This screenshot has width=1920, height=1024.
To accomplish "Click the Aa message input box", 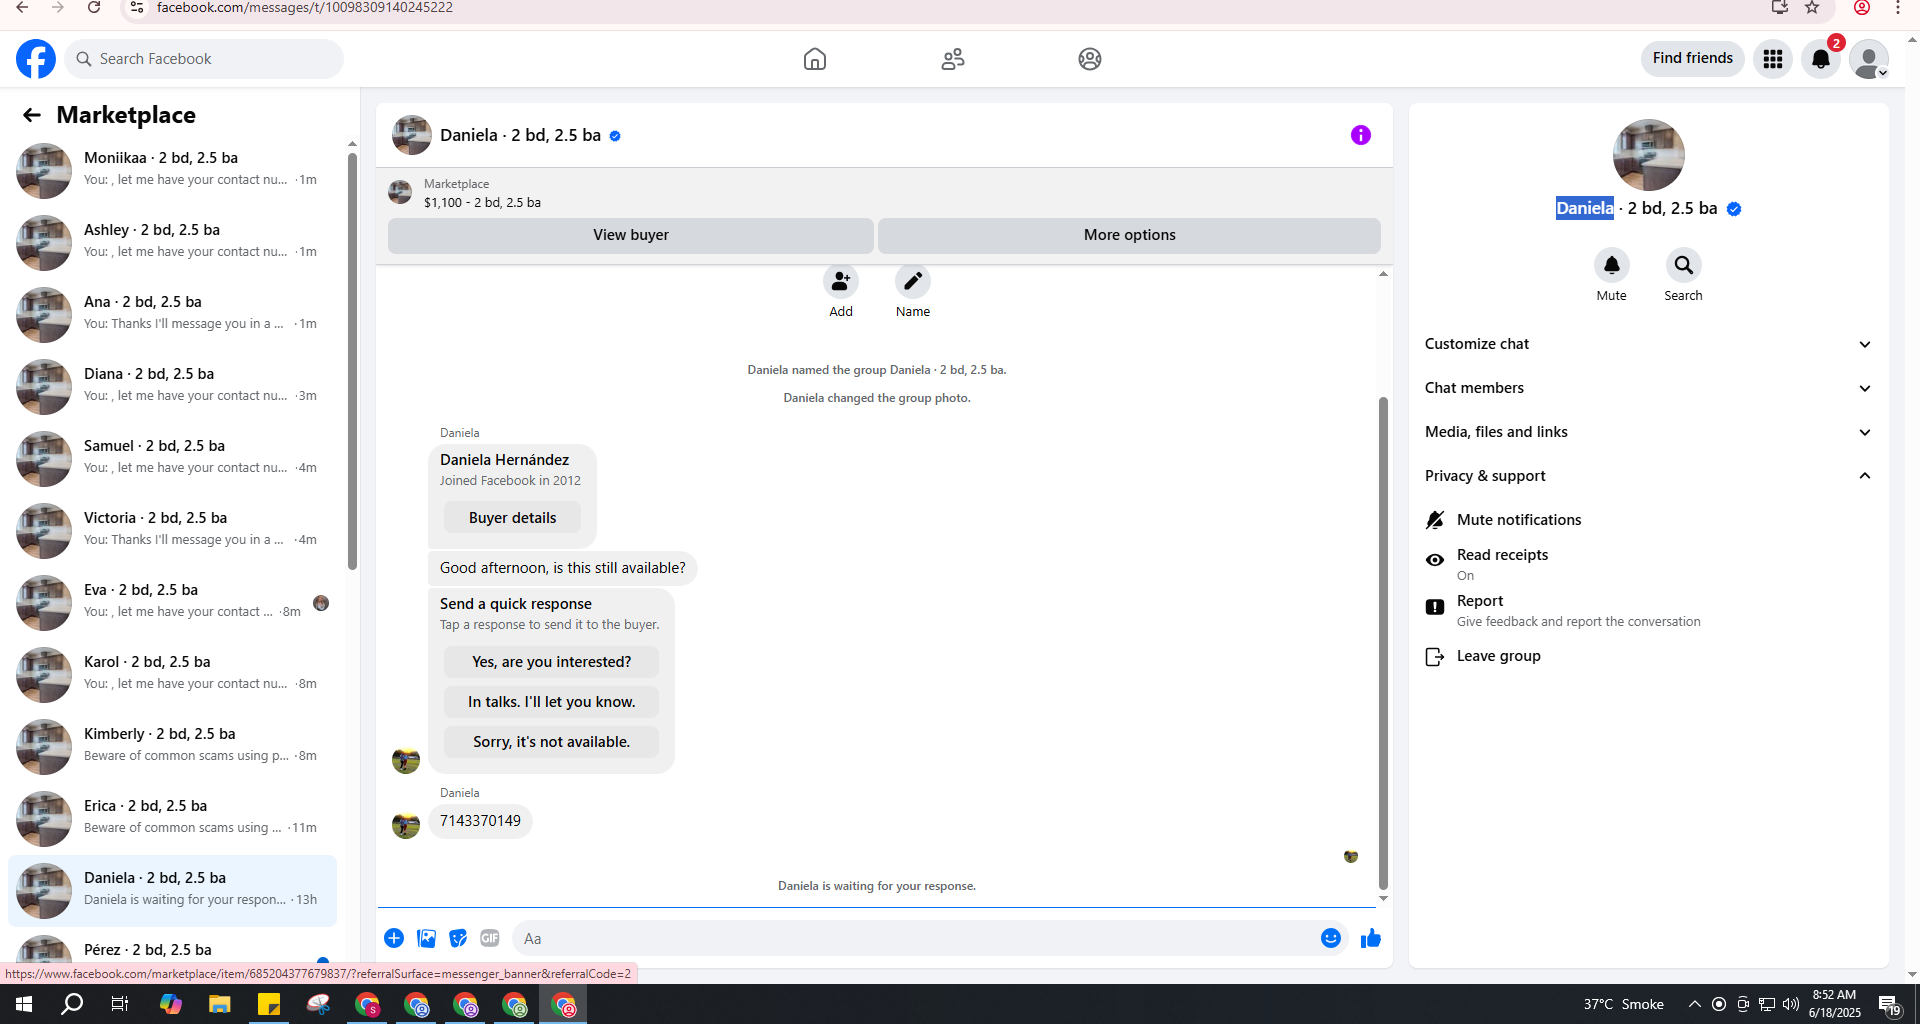I will tap(914, 938).
